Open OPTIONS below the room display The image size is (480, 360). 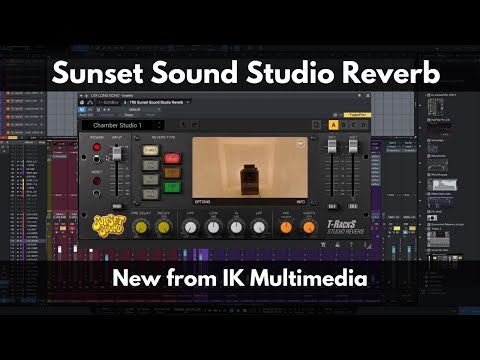pyautogui.click(x=202, y=202)
